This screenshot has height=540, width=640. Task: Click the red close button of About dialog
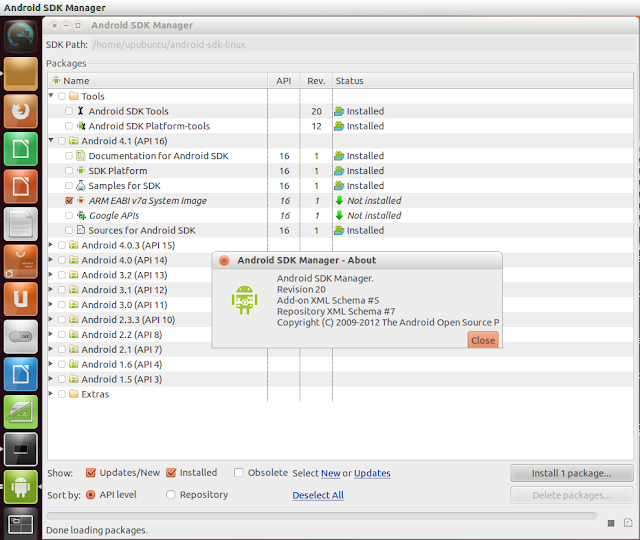tap(224, 260)
